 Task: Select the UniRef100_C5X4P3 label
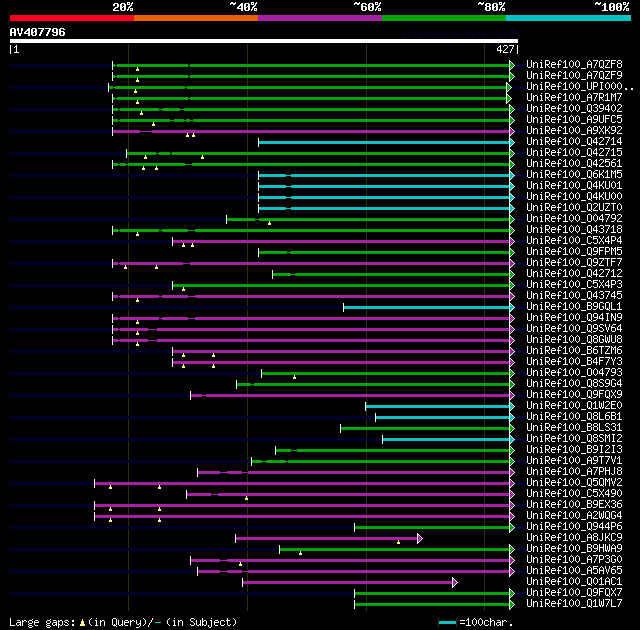[x=574, y=285]
